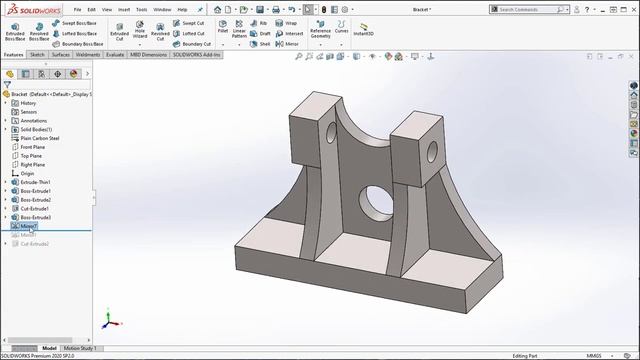Open the Hole Wizard
This screenshot has width=640, height=360.
[140, 29]
